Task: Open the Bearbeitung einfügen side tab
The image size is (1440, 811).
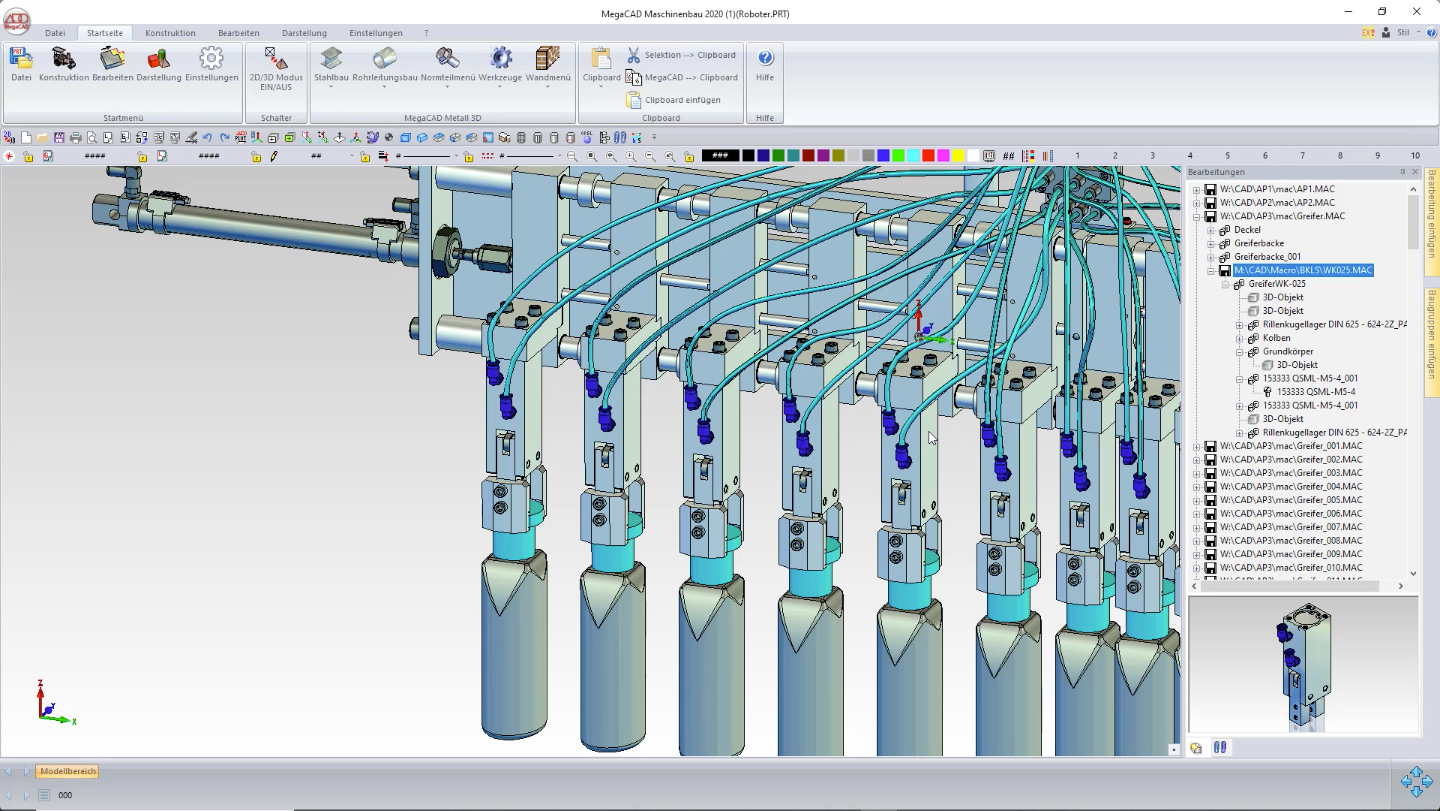Action: click(x=1431, y=220)
